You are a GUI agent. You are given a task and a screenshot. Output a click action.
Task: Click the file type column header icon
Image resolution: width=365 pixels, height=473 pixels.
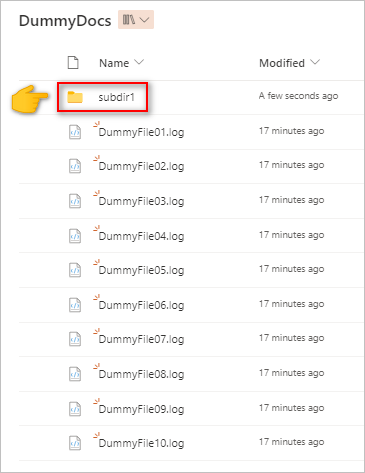point(73,62)
